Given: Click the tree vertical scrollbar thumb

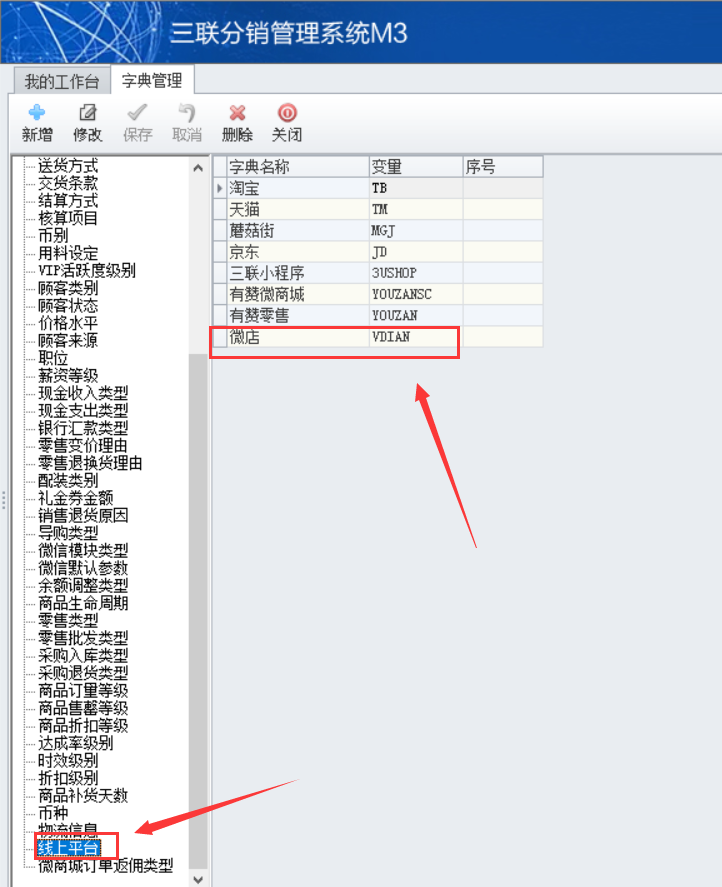Looking at the screenshot, I should pyautogui.click(x=198, y=611).
